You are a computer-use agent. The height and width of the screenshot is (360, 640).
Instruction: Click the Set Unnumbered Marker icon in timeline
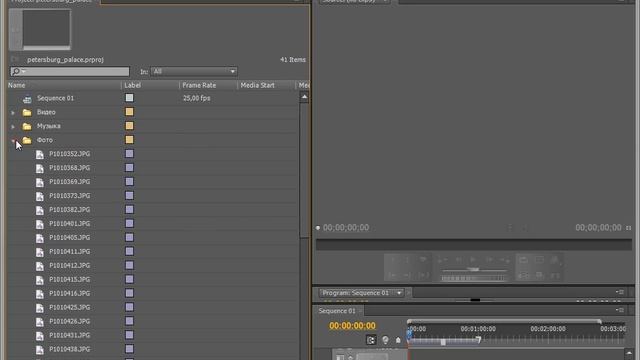point(398,340)
